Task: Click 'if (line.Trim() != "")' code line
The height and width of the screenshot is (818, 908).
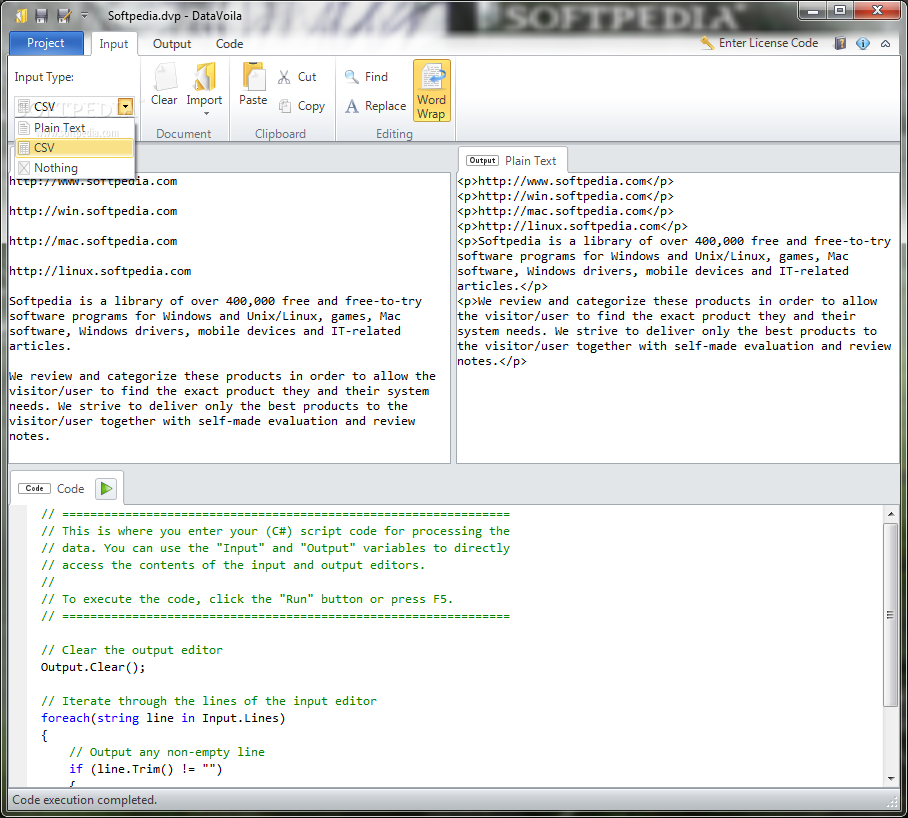Action: click(146, 769)
